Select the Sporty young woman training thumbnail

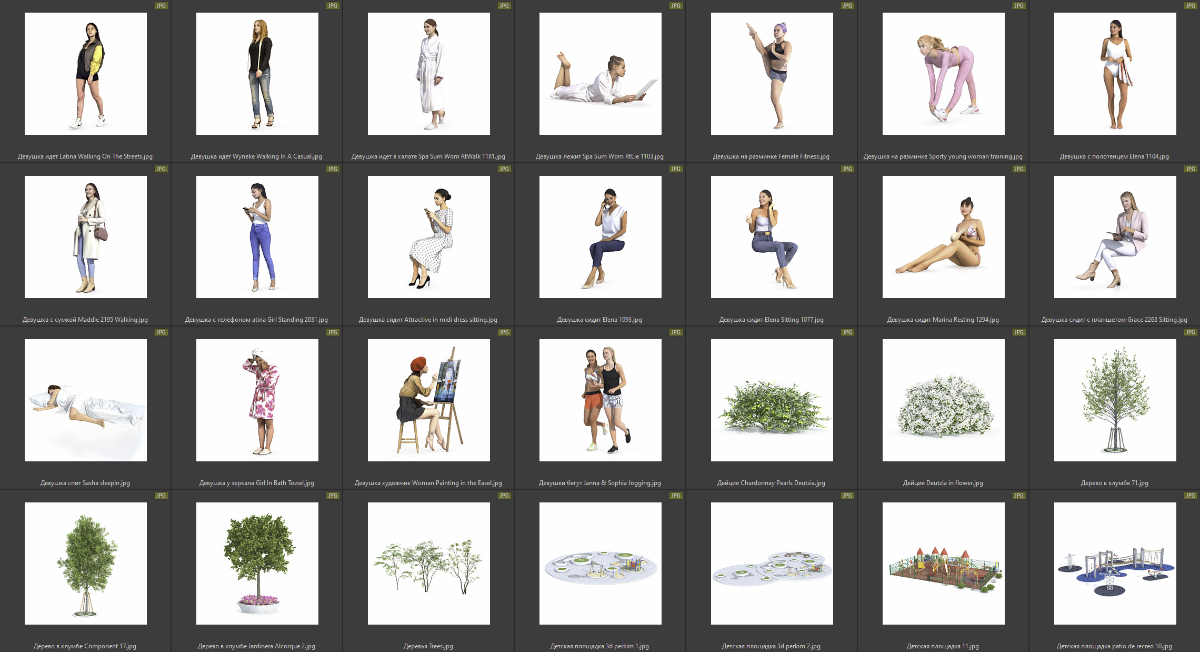(x=943, y=74)
